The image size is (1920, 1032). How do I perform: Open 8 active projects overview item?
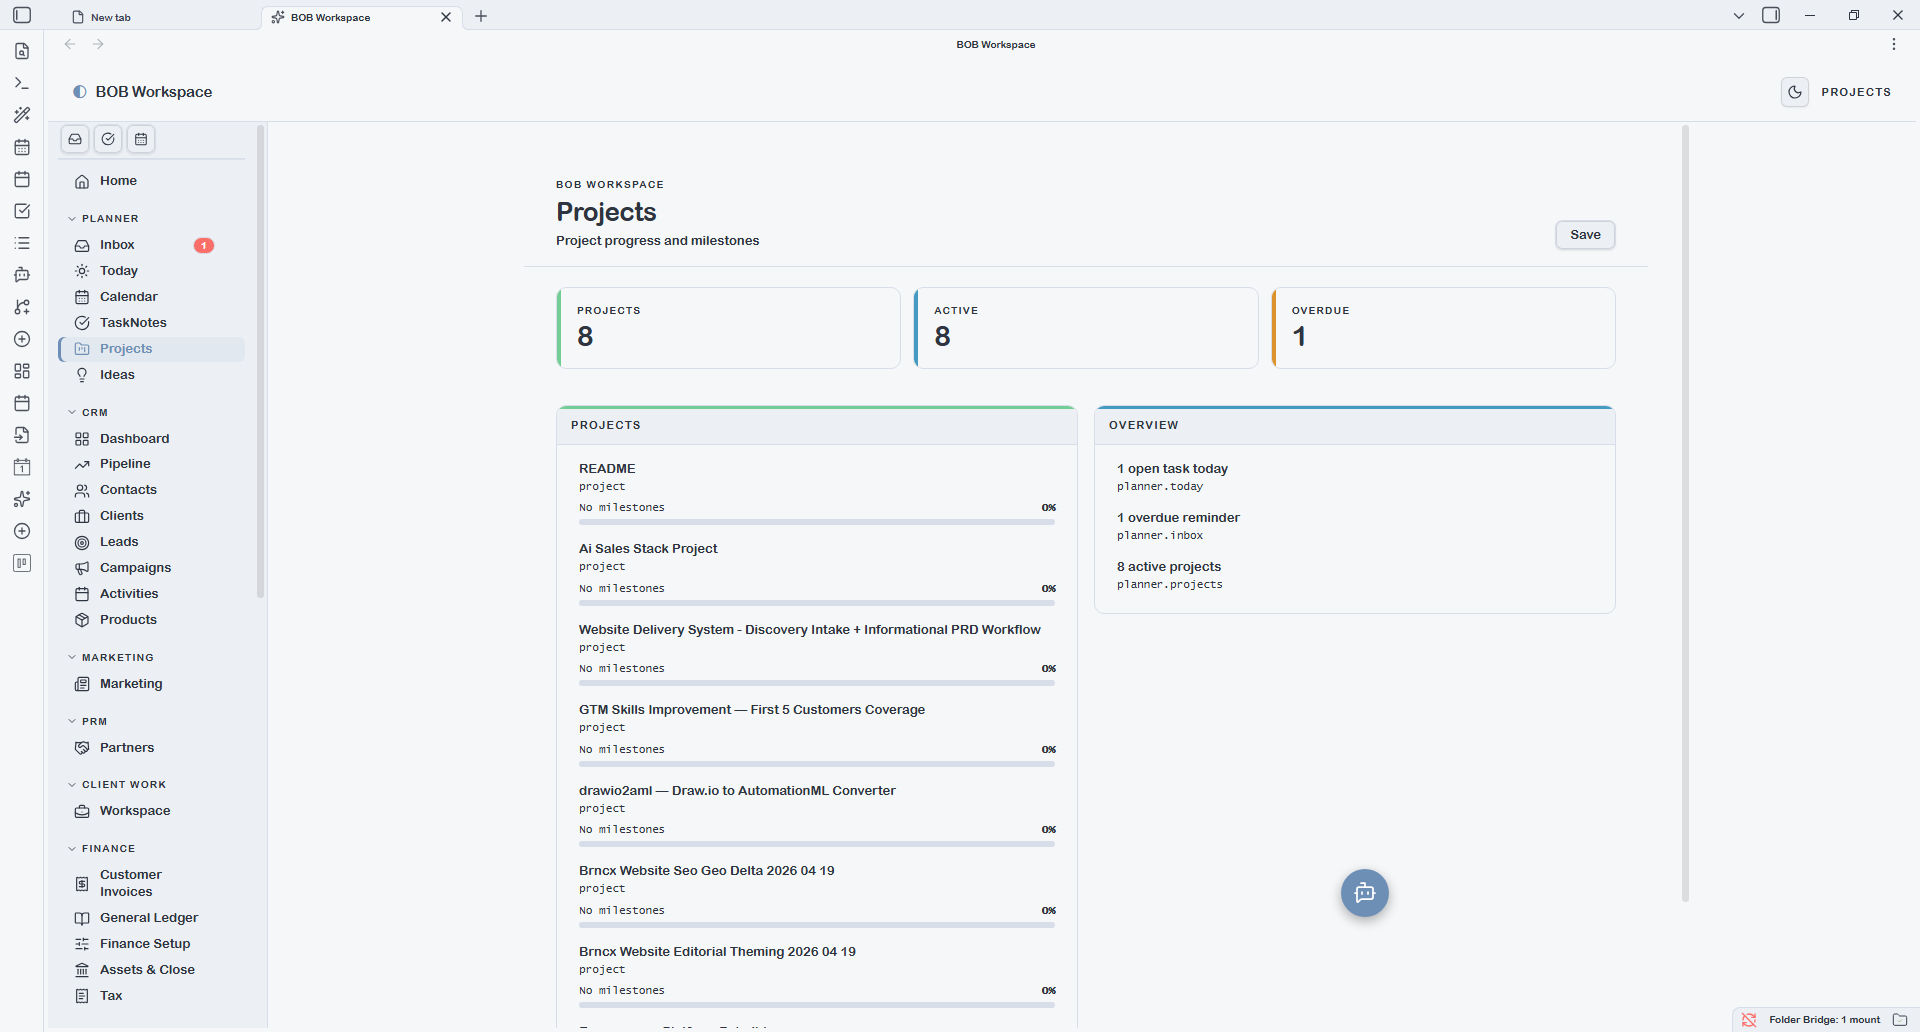click(x=1169, y=567)
